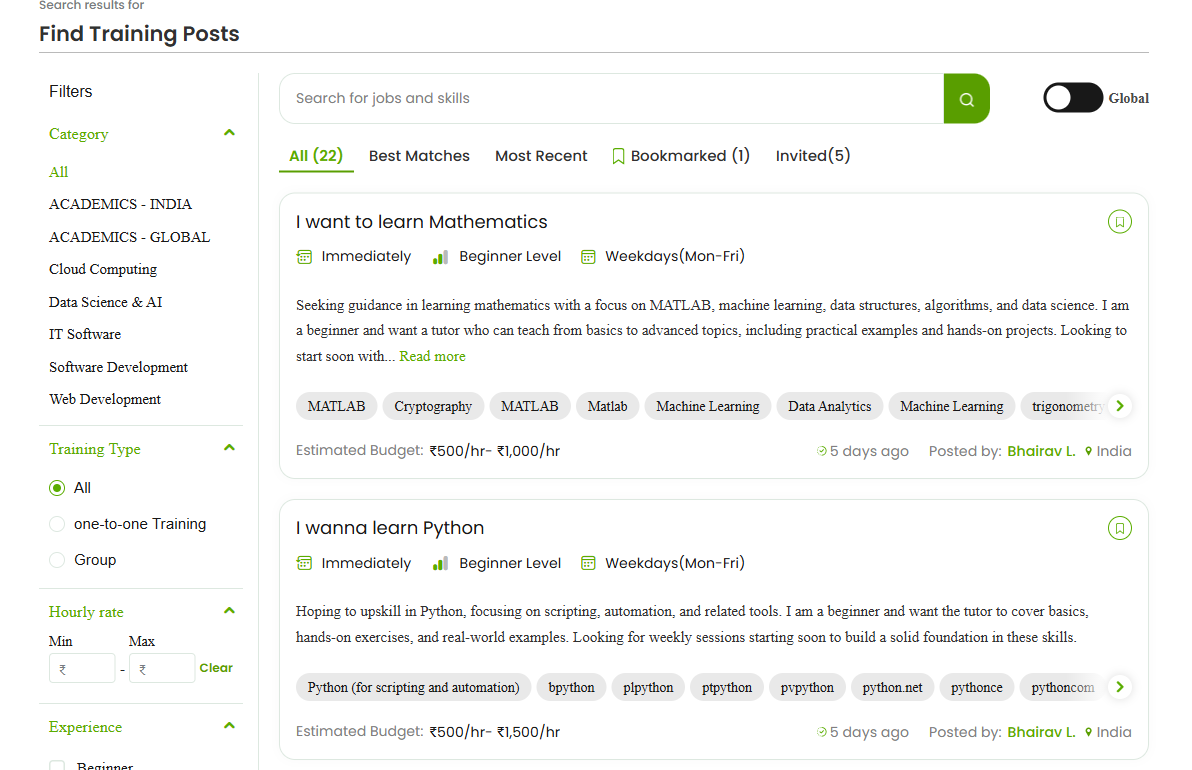
Task: Open the Invited(5) tab
Action: click(813, 156)
